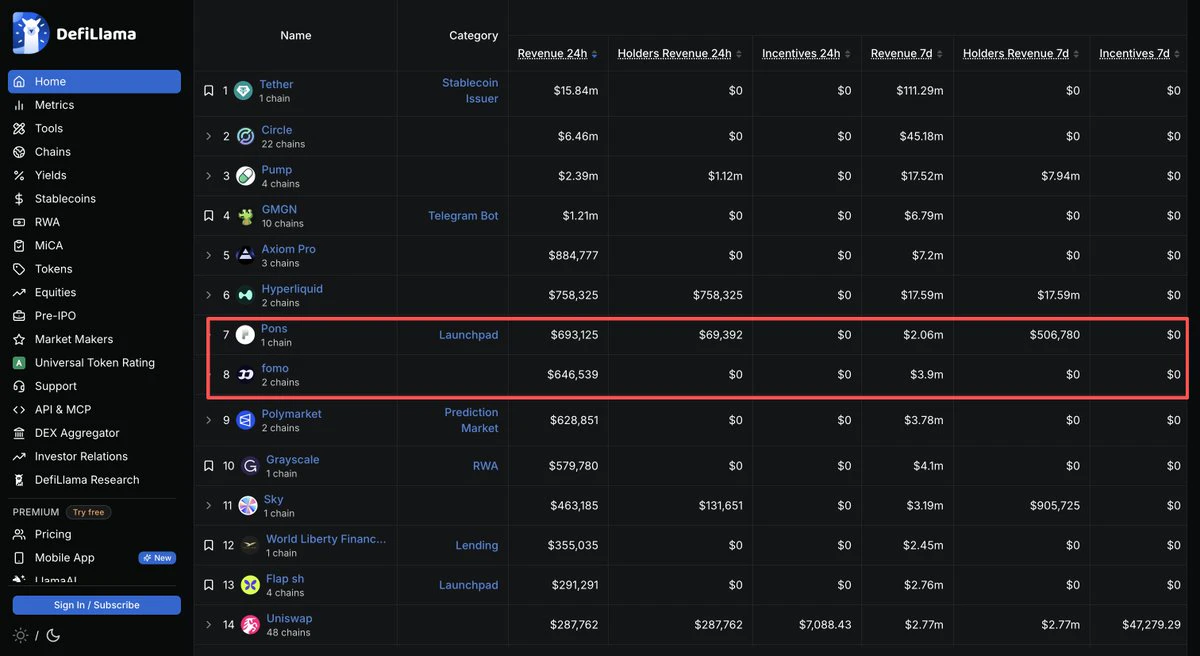The width and height of the screenshot is (1200, 656).
Task: Open the Prediction Market category link
Action: tap(471, 420)
